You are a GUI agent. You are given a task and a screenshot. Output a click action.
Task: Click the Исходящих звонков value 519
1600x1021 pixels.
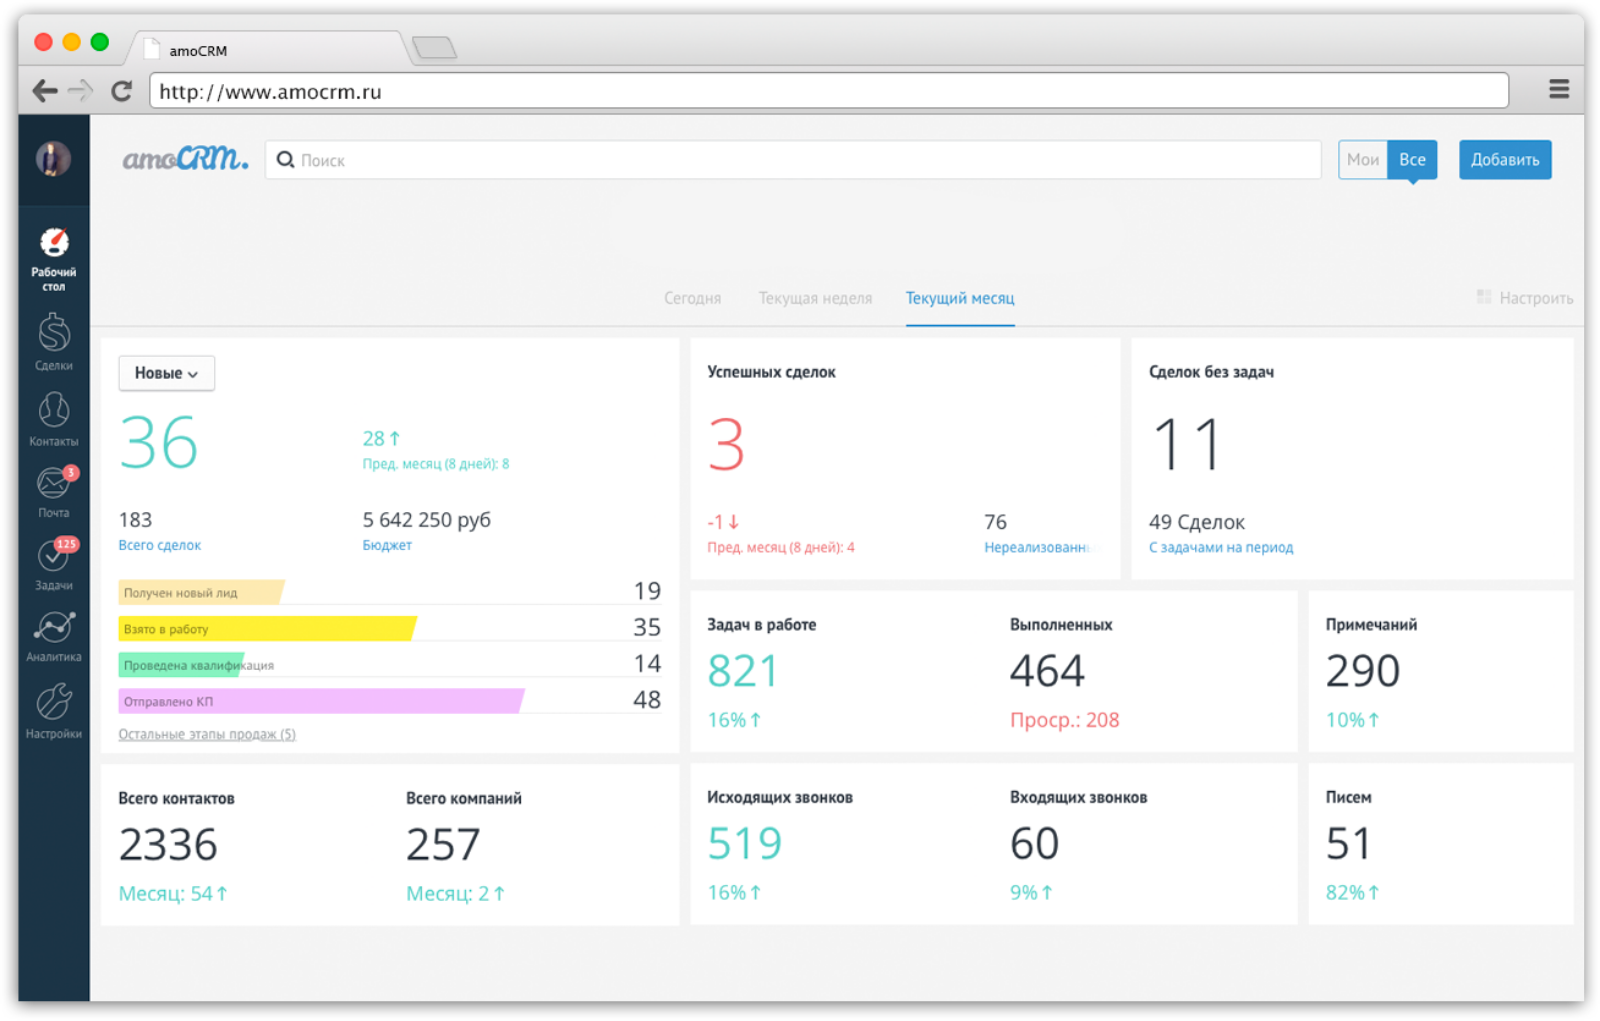[x=744, y=844]
